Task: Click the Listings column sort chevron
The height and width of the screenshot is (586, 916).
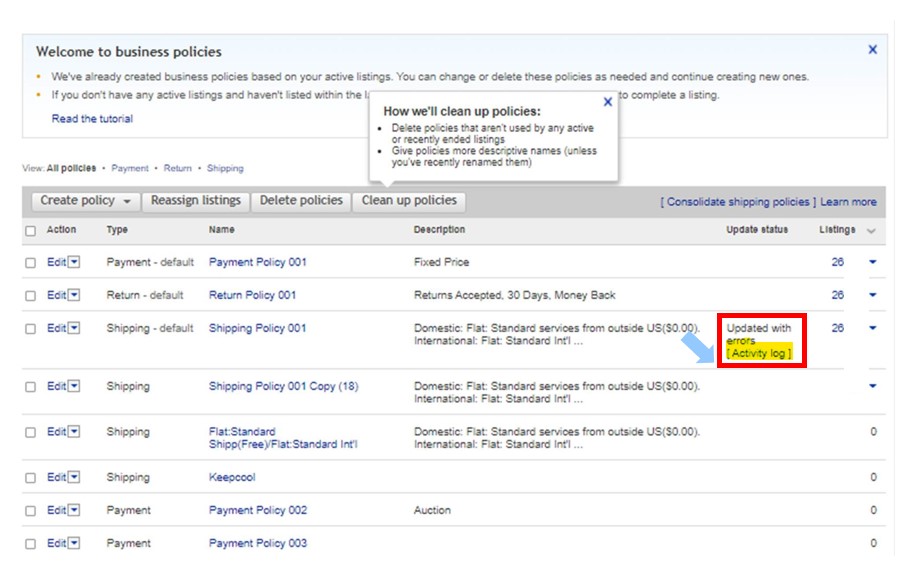Action: [x=871, y=231]
